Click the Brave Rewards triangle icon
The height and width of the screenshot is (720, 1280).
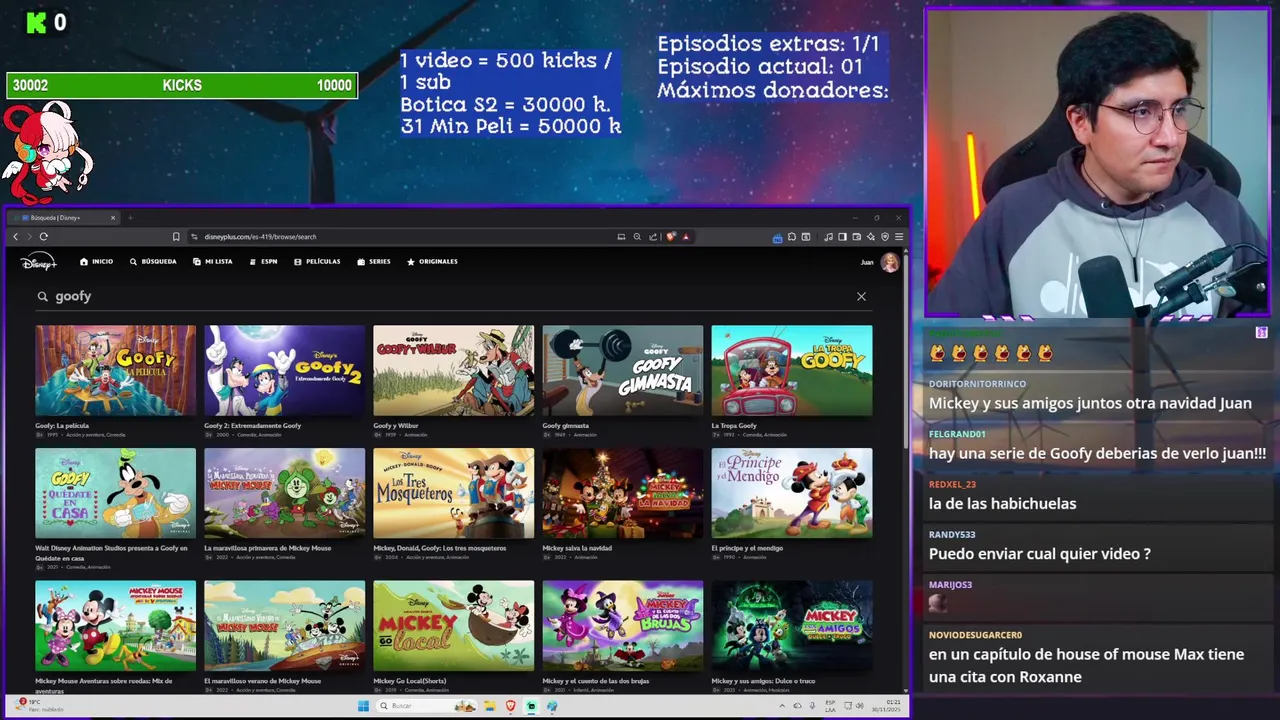click(685, 237)
